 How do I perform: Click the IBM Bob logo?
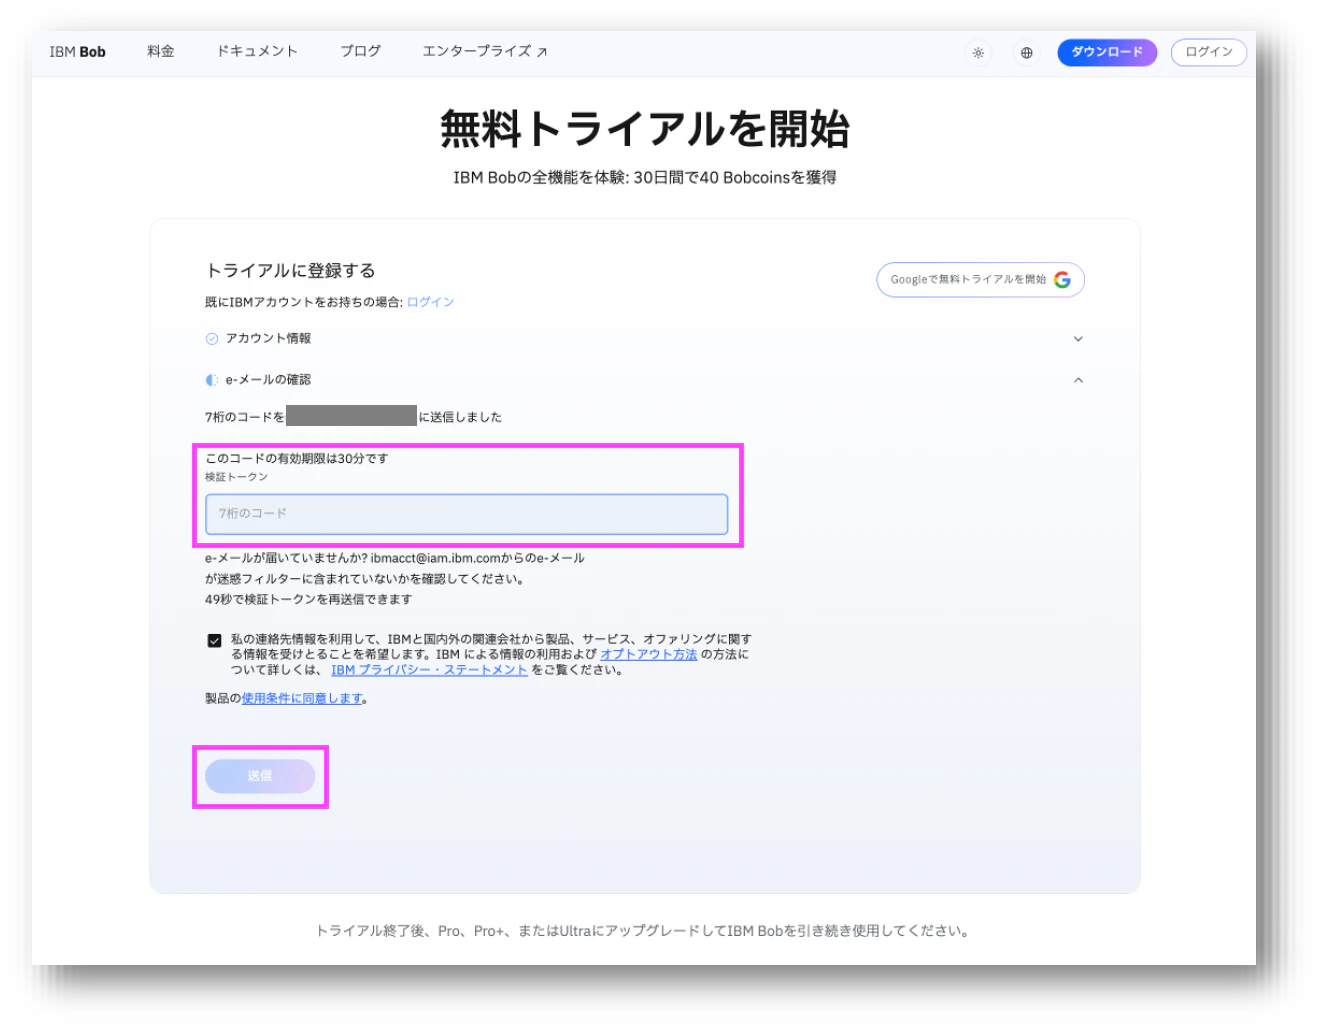78,52
